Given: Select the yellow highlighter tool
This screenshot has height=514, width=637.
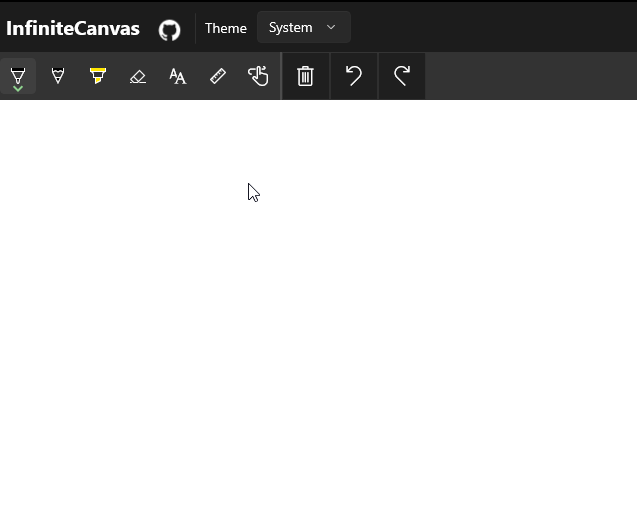Looking at the screenshot, I should [98, 76].
